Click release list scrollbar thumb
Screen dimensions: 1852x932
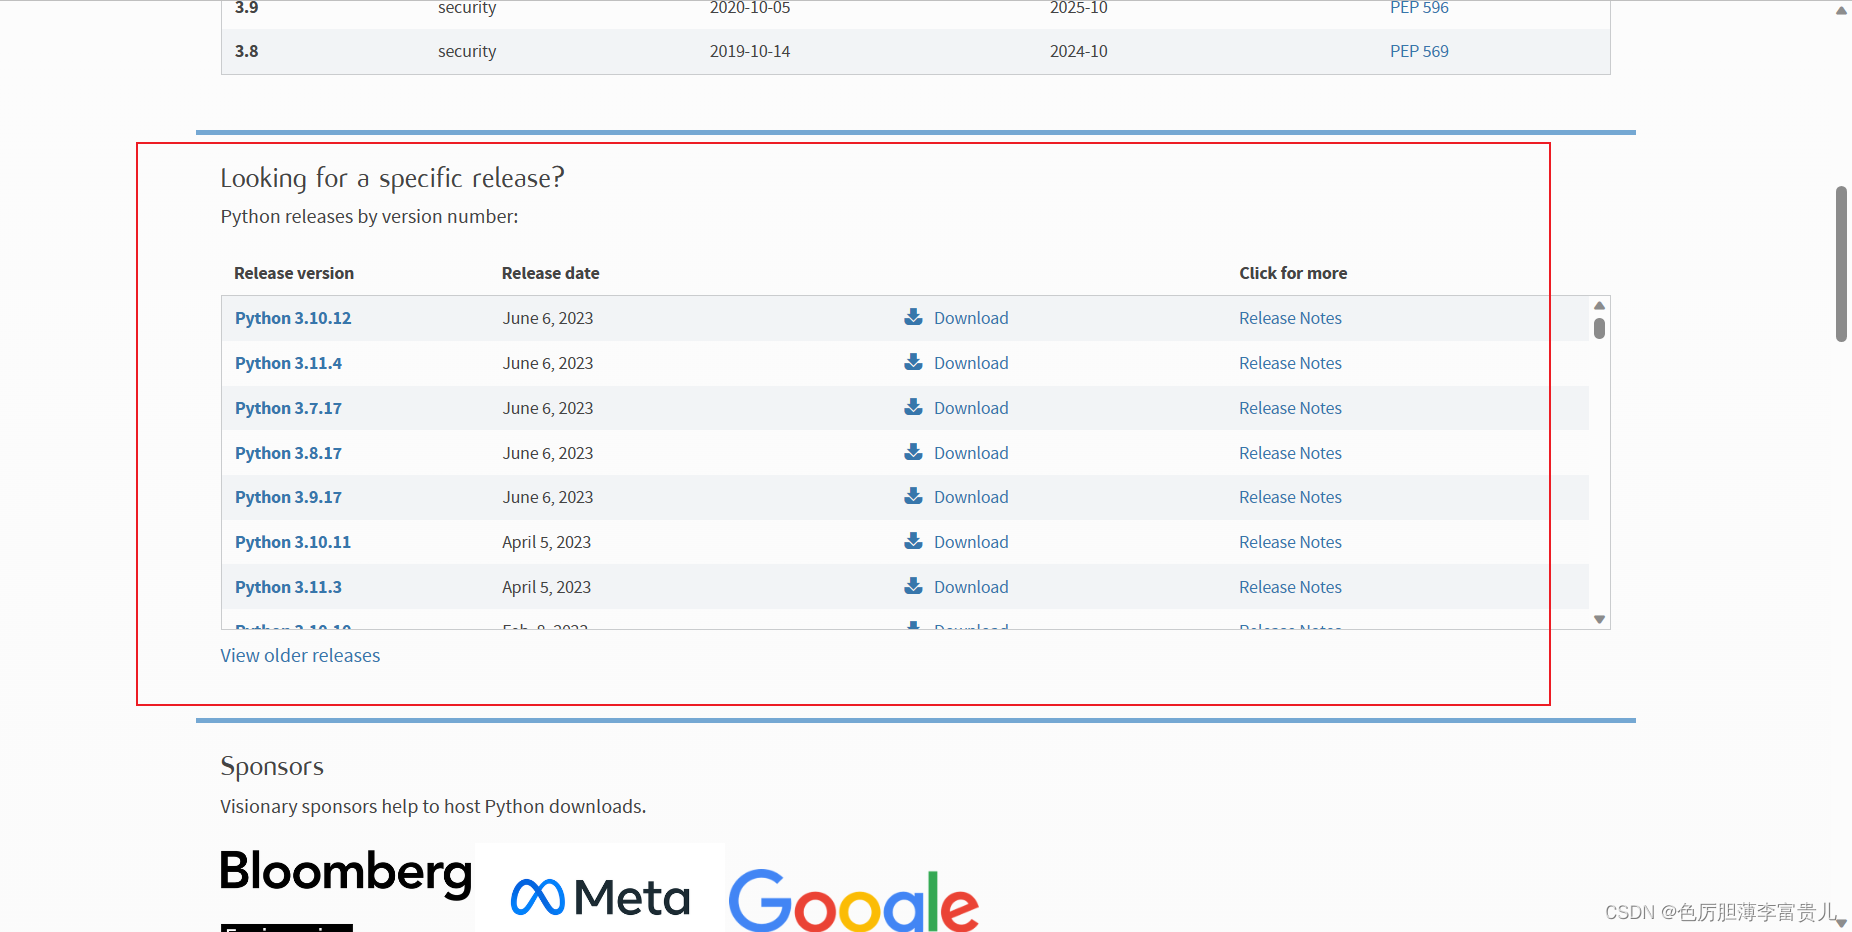pyautogui.click(x=1599, y=328)
